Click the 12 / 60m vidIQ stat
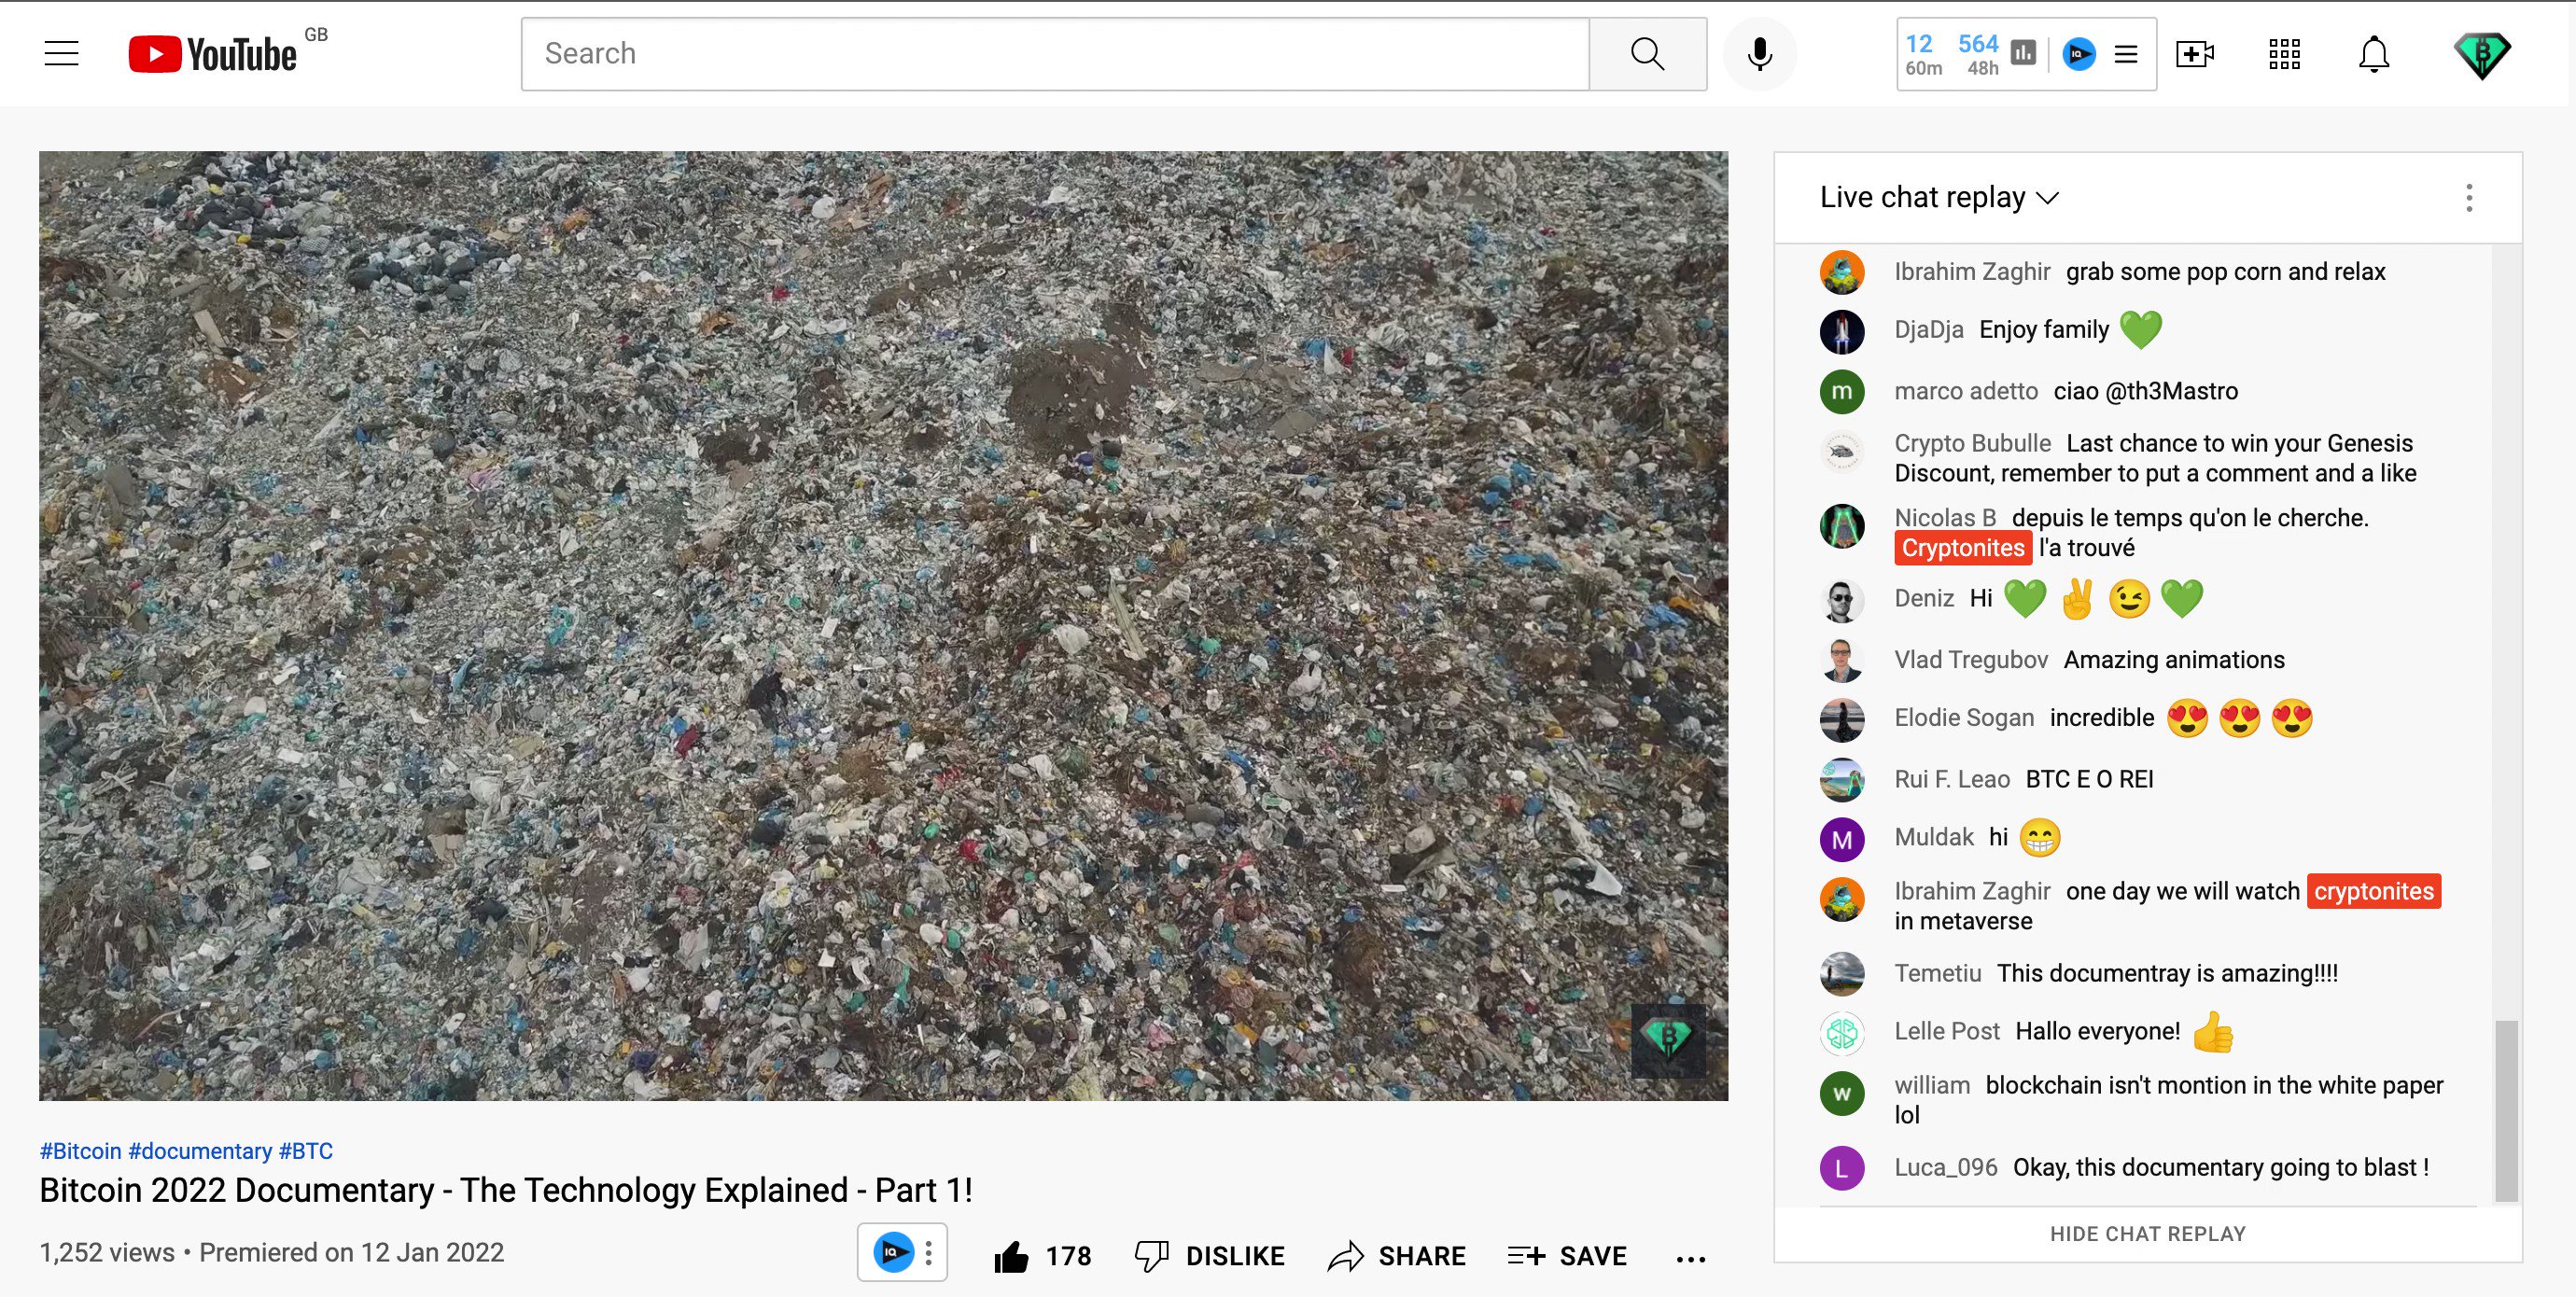The width and height of the screenshot is (2576, 1297). 1922,54
